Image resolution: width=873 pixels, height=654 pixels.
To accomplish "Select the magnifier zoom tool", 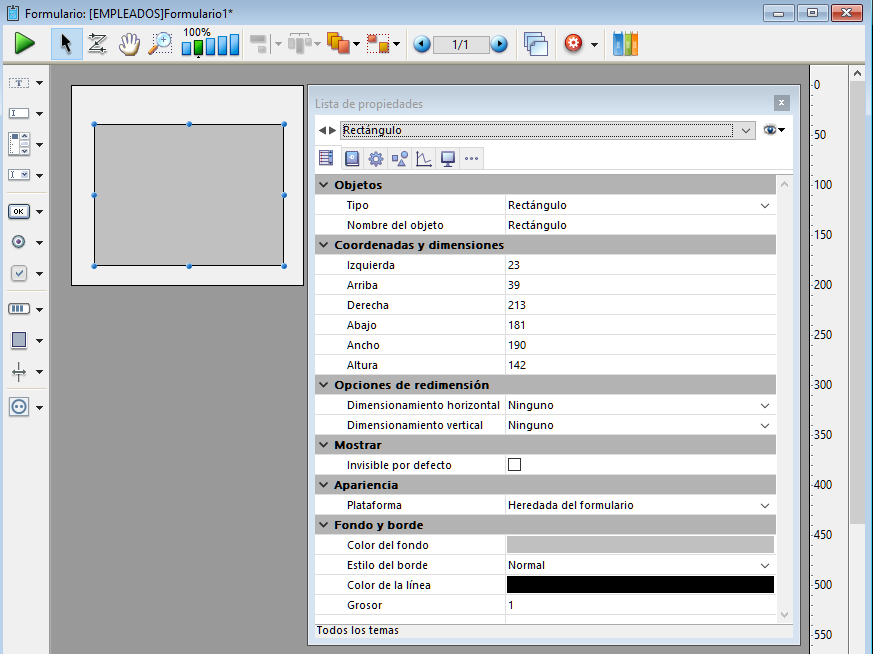I will point(159,44).
